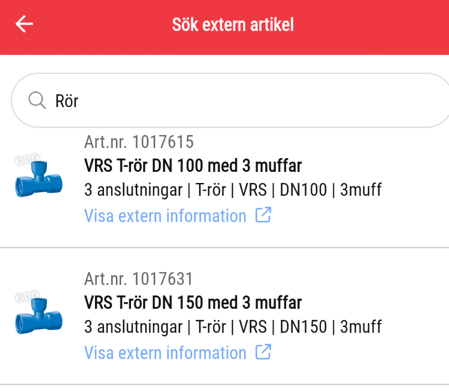449x392 pixels.
Task: Go back using the white arrow icon
Action: [24, 24]
